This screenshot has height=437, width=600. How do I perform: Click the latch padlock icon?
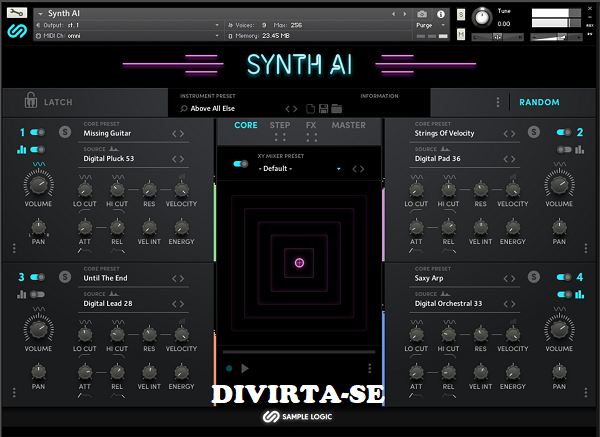(31, 101)
